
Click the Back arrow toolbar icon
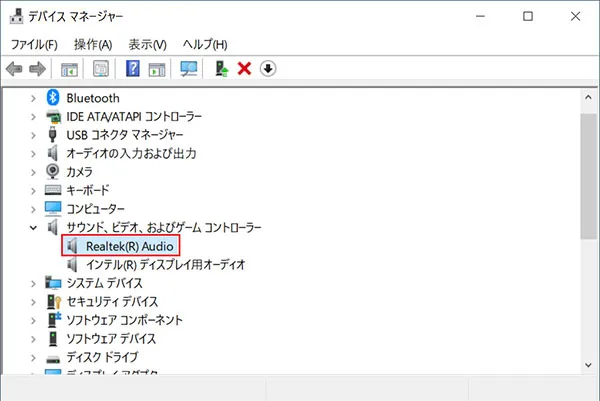point(14,69)
